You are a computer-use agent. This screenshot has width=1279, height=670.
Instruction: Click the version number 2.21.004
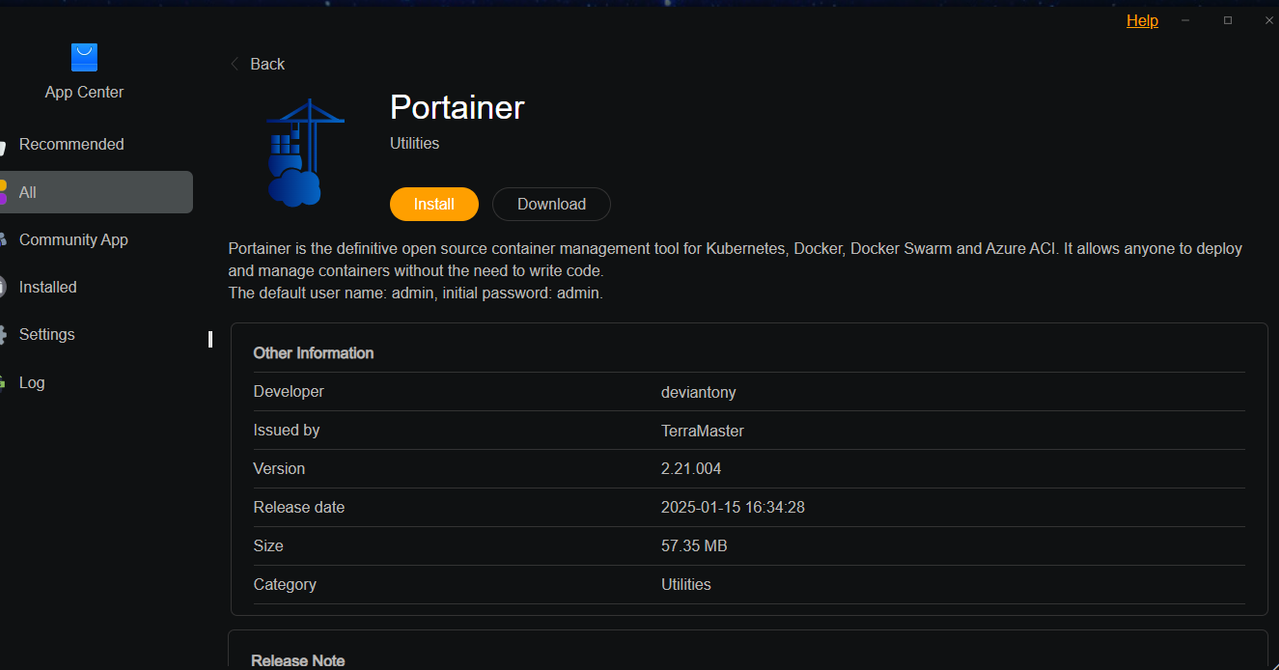(x=691, y=469)
